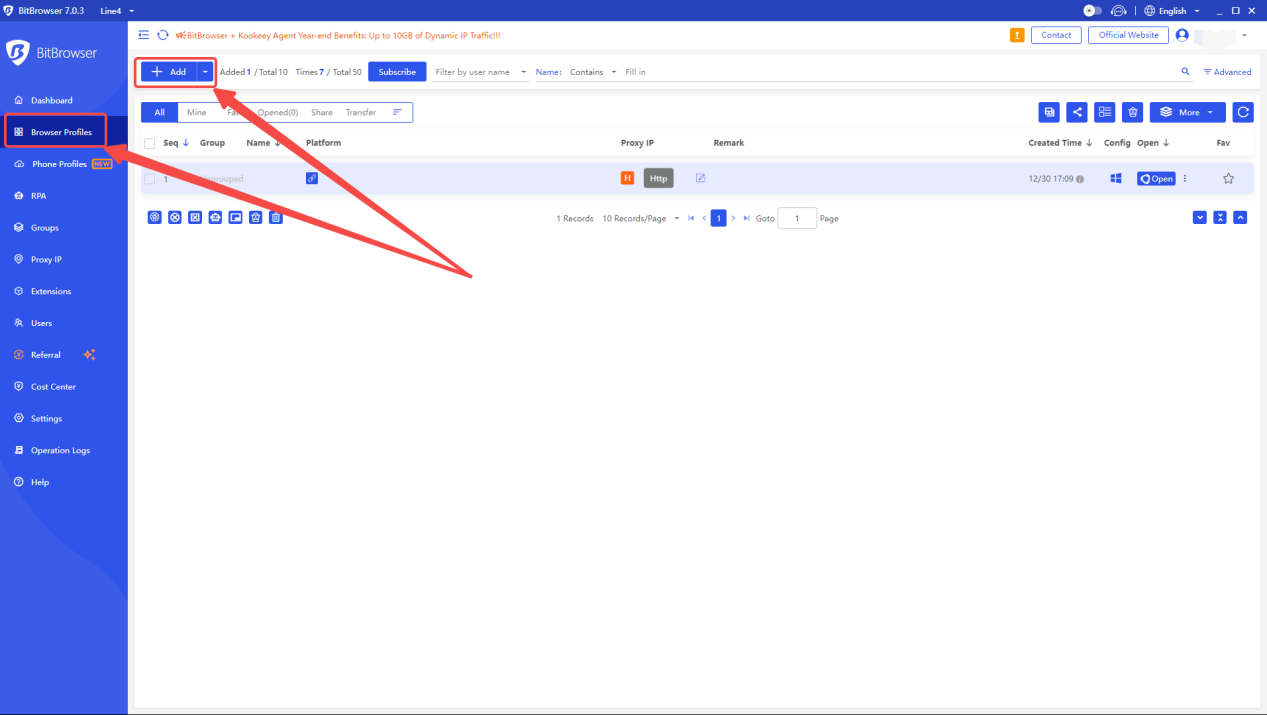Click the Fill in search field

[898, 72]
